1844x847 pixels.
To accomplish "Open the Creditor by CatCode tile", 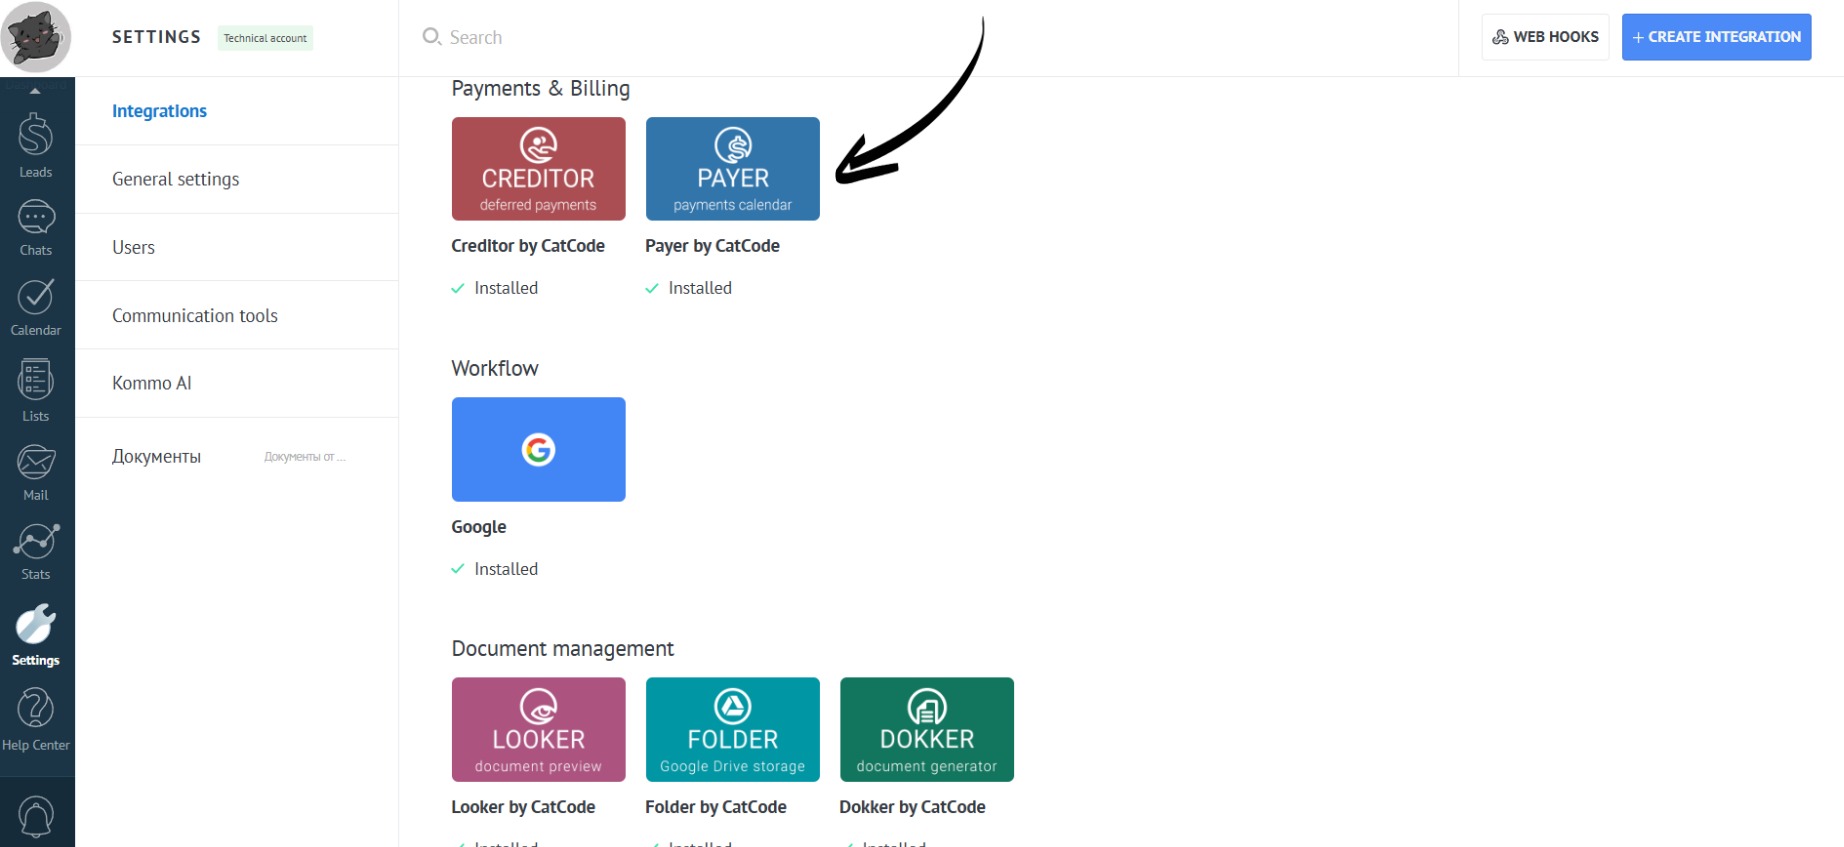I will [538, 169].
